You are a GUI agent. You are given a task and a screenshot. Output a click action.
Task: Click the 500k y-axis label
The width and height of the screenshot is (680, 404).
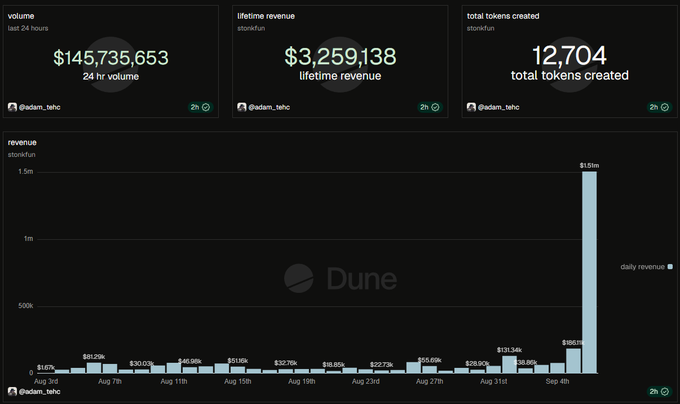[x=26, y=306]
